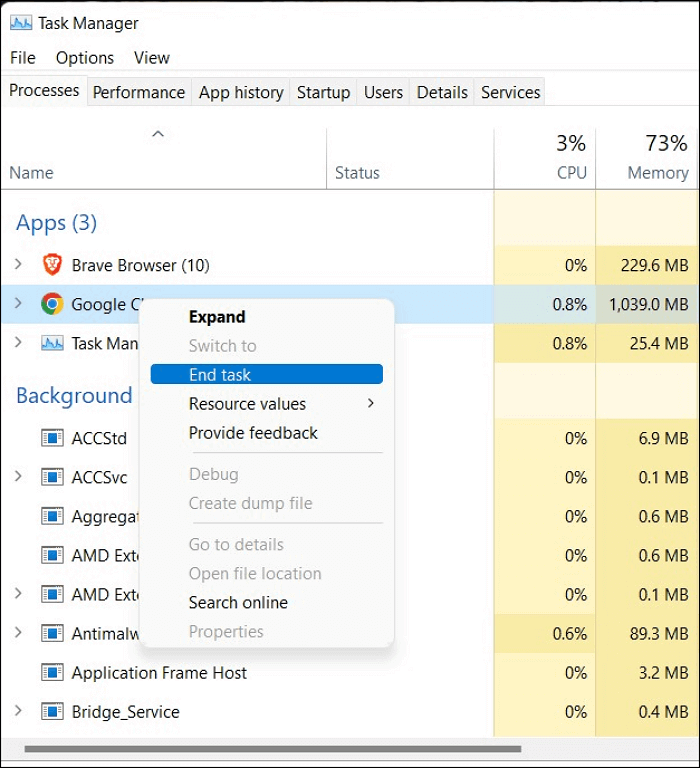Screen dimensions: 700x768
Task: Switch to the Users tab
Action: pyautogui.click(x=384, y=92)
